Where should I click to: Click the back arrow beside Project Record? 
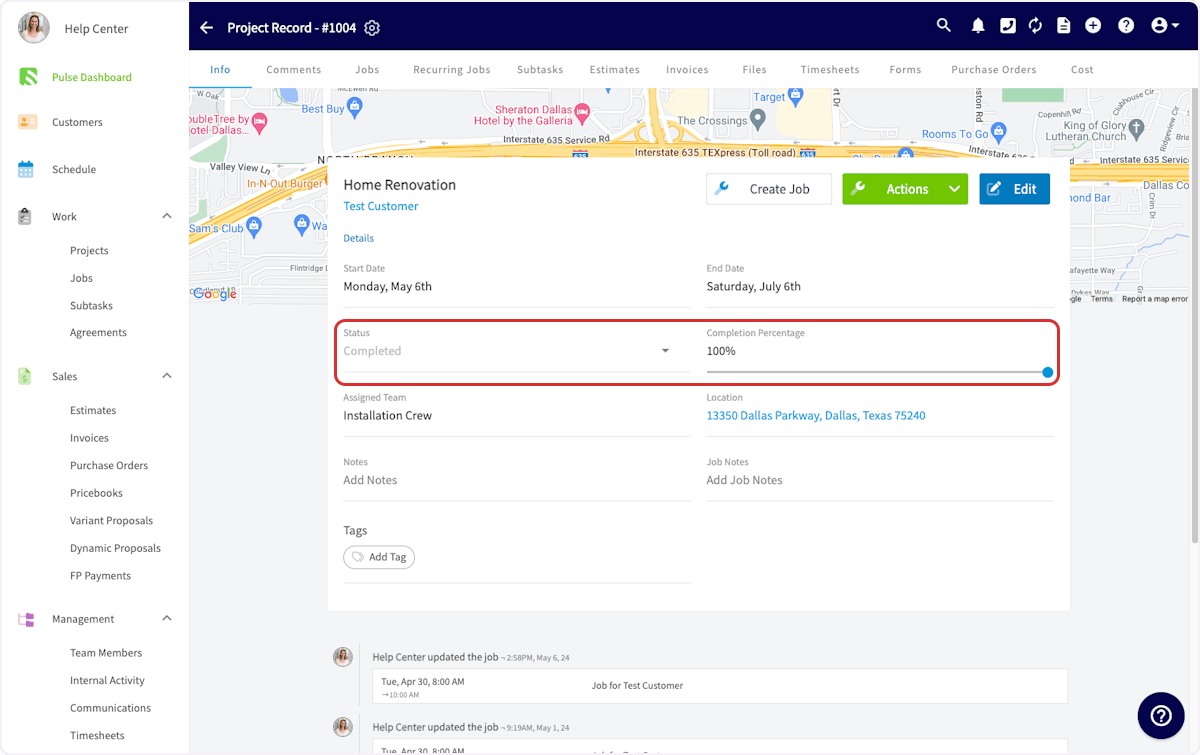click(206, 28)
